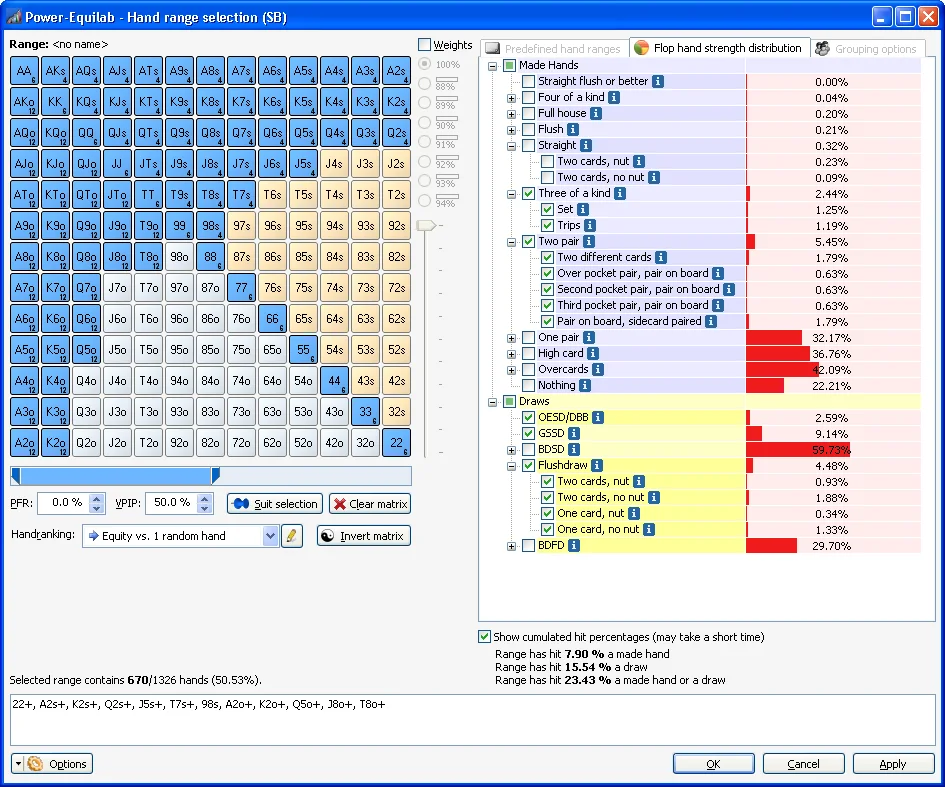Open info icon for Four of a kind
The width and height of the screenshot is (945, 787).
click(x=614, y=97)
